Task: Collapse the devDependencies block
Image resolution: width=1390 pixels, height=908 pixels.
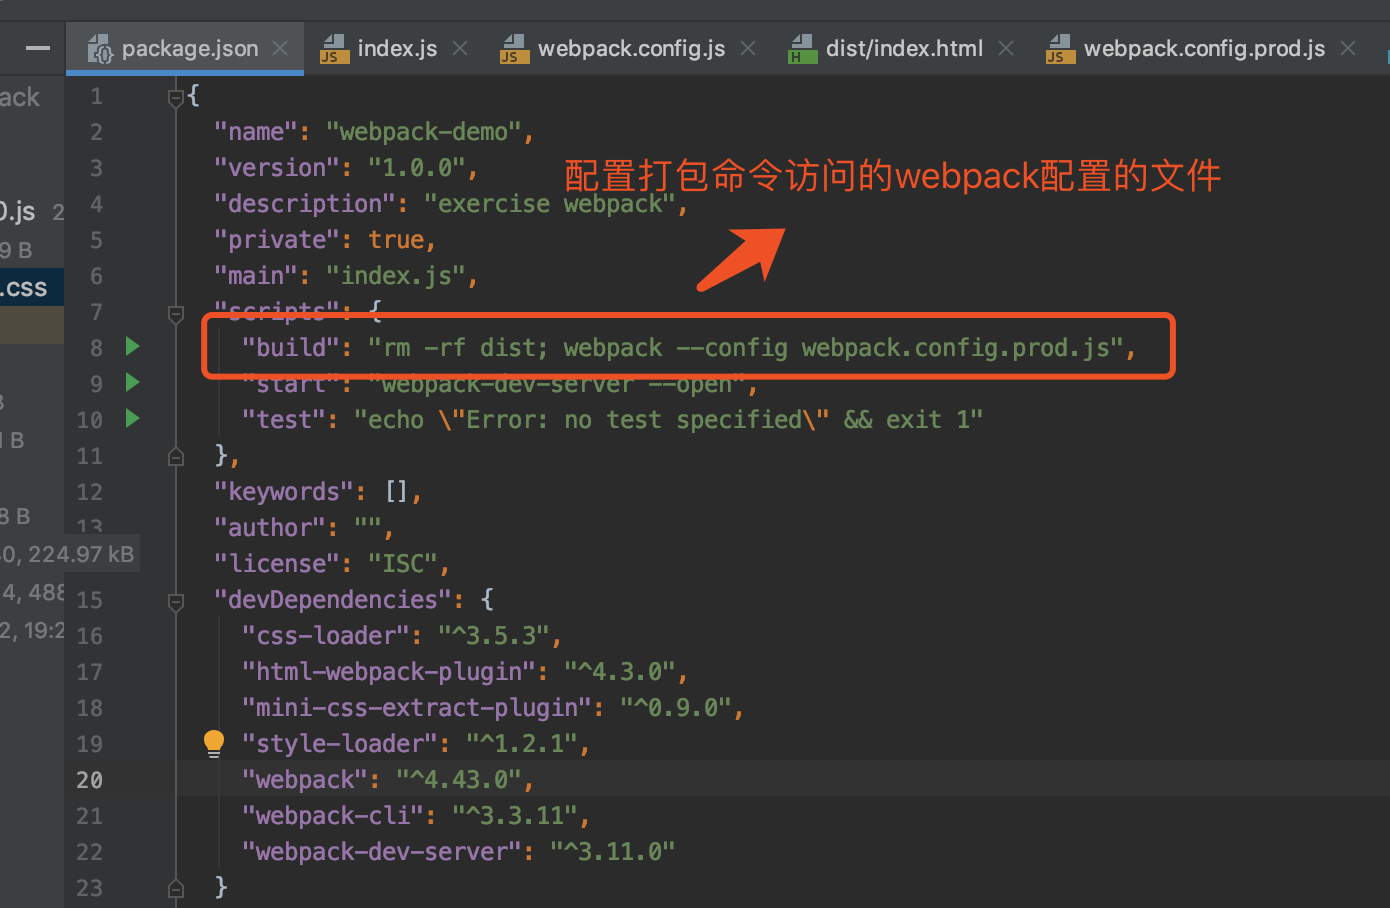Action: pos(176,601)
